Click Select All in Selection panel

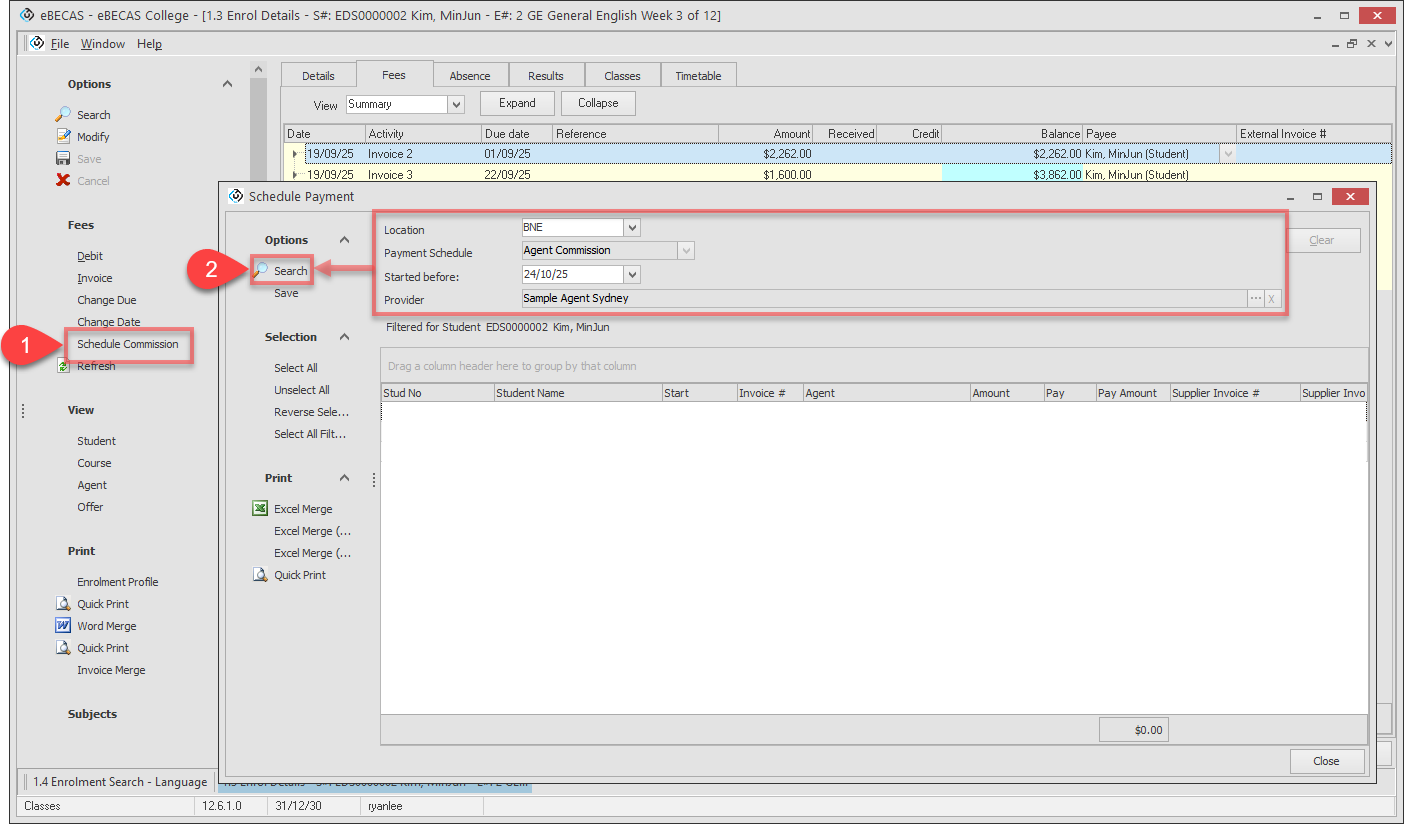[296, 368]
